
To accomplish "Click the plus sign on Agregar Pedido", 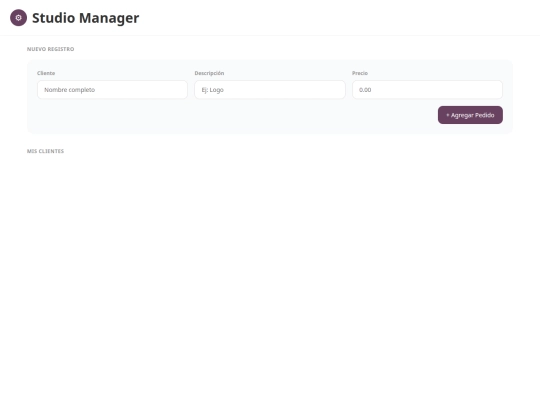I will click(448, 115).
